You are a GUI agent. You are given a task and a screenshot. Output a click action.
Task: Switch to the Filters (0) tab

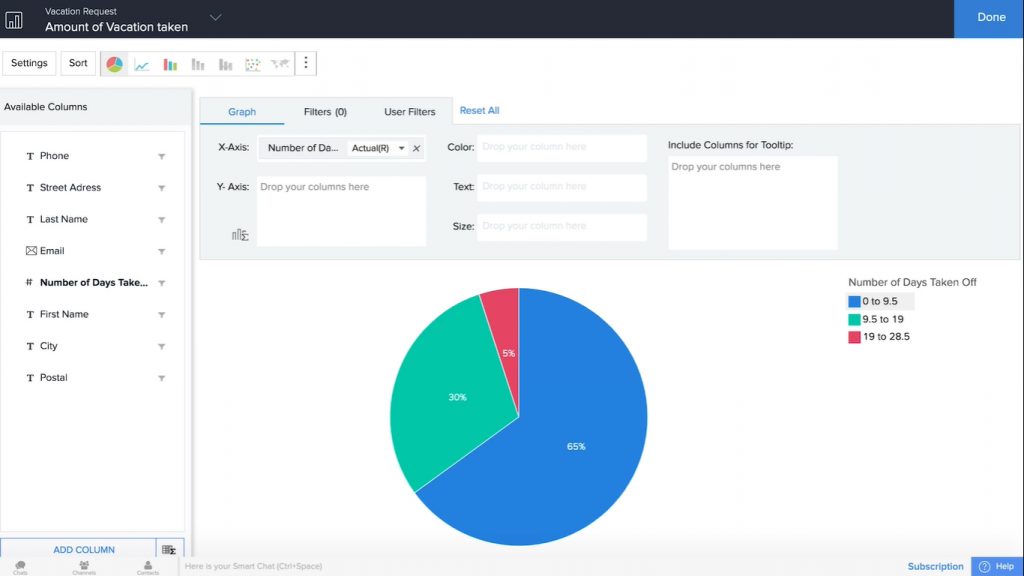click(x=325, y=112)
